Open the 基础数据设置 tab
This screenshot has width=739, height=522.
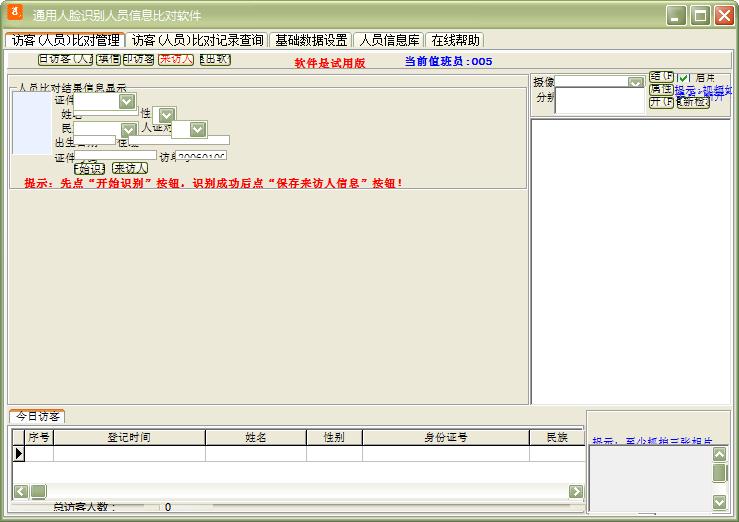point(311,40)
